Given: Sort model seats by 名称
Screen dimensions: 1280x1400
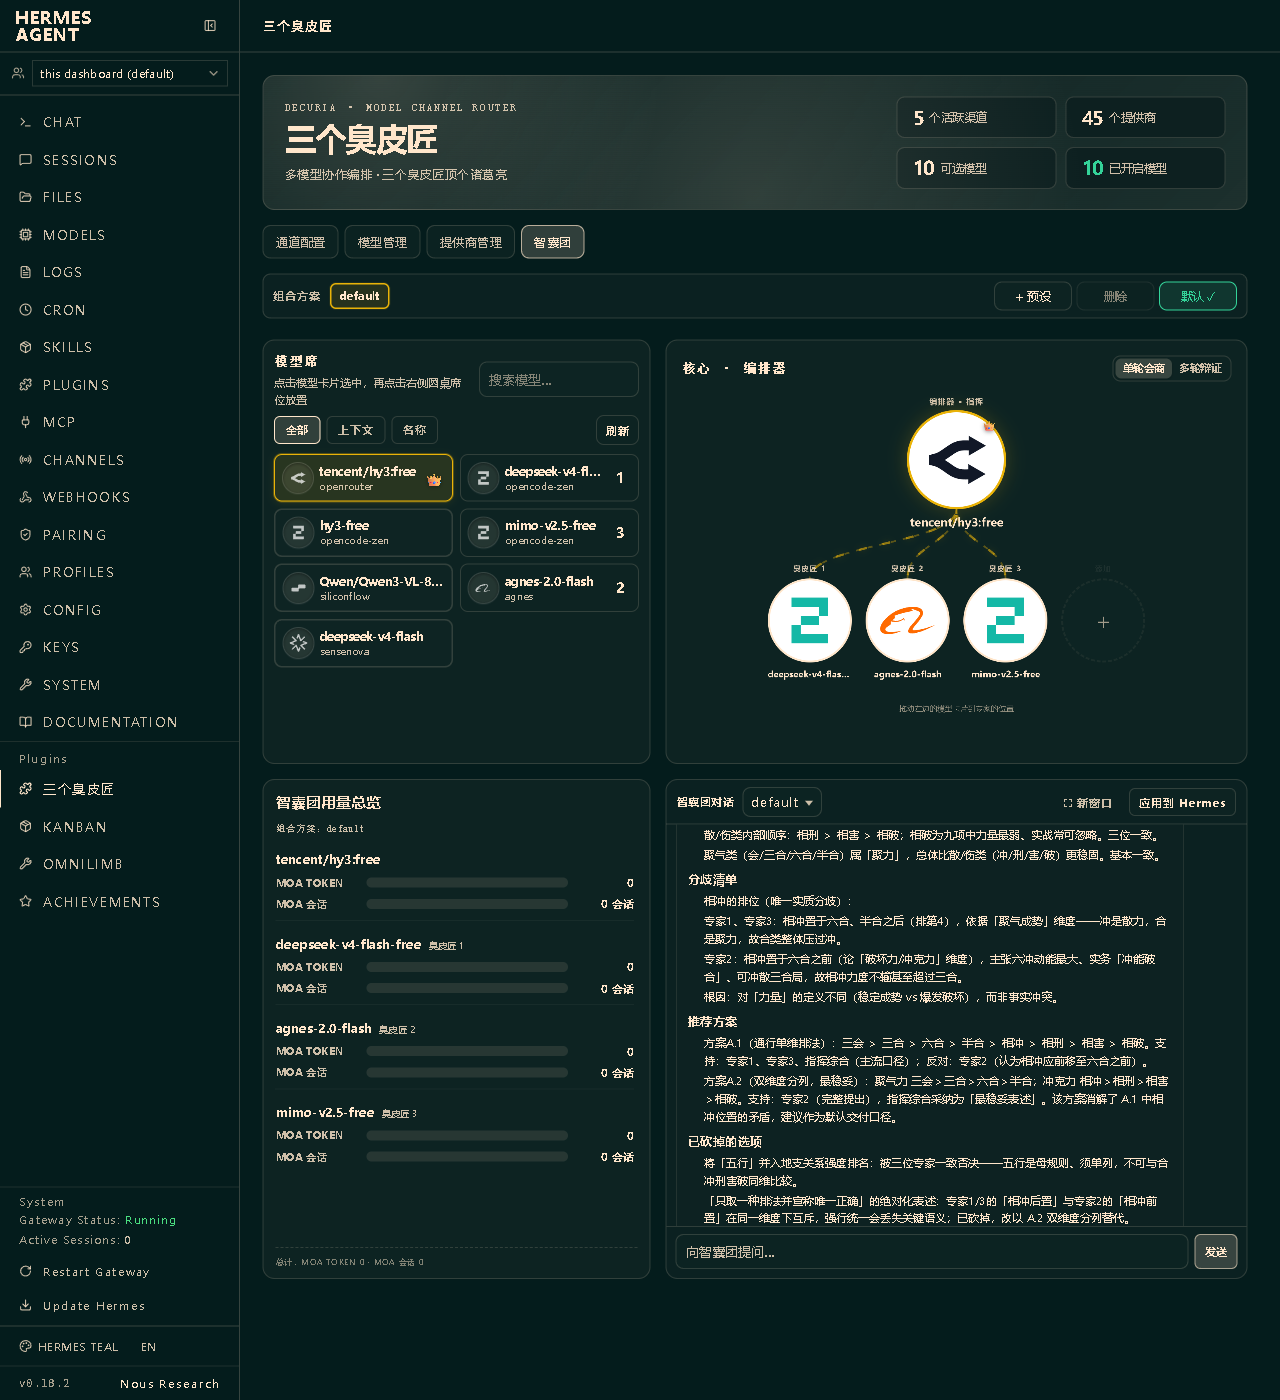Looking at the screenshot, I should pos(415,430).
